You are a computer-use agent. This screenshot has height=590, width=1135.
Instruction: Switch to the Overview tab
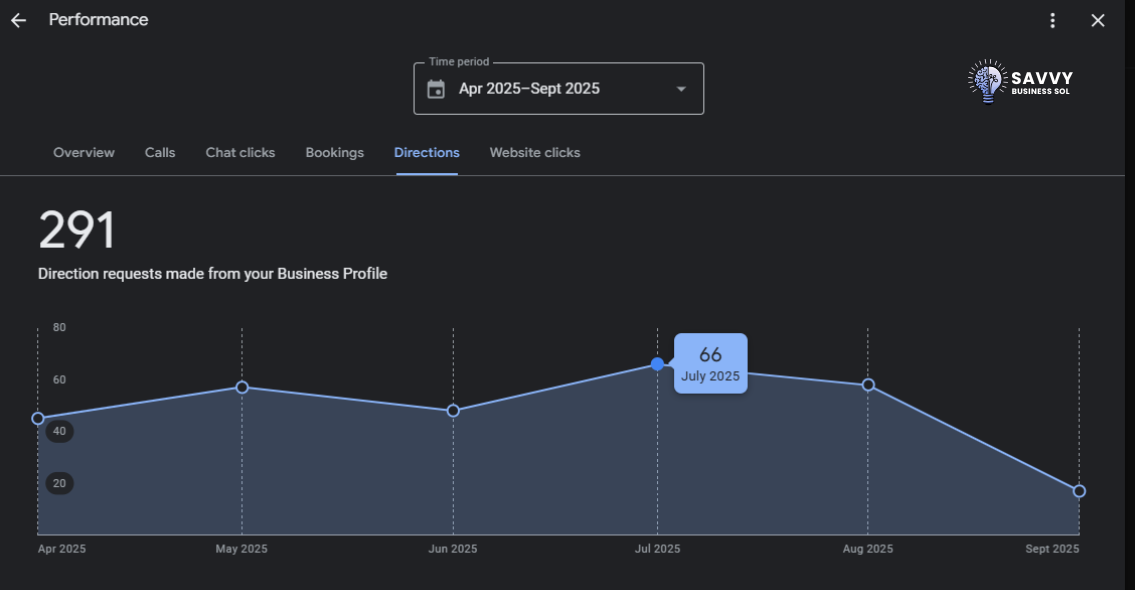(x=84, y=153)
